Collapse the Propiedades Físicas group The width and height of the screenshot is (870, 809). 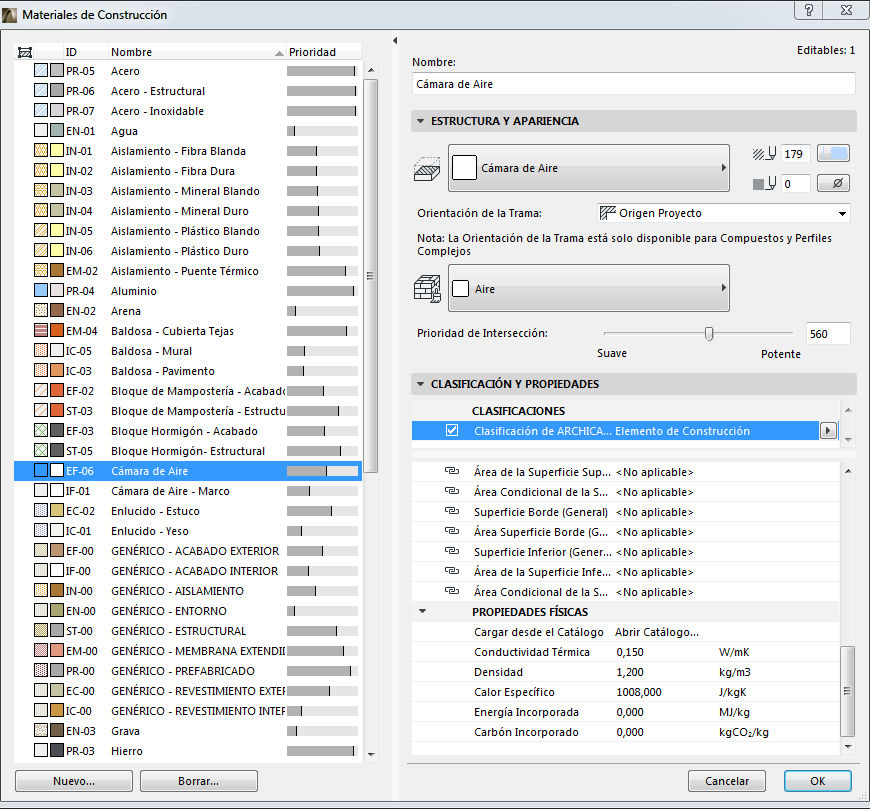423,612
